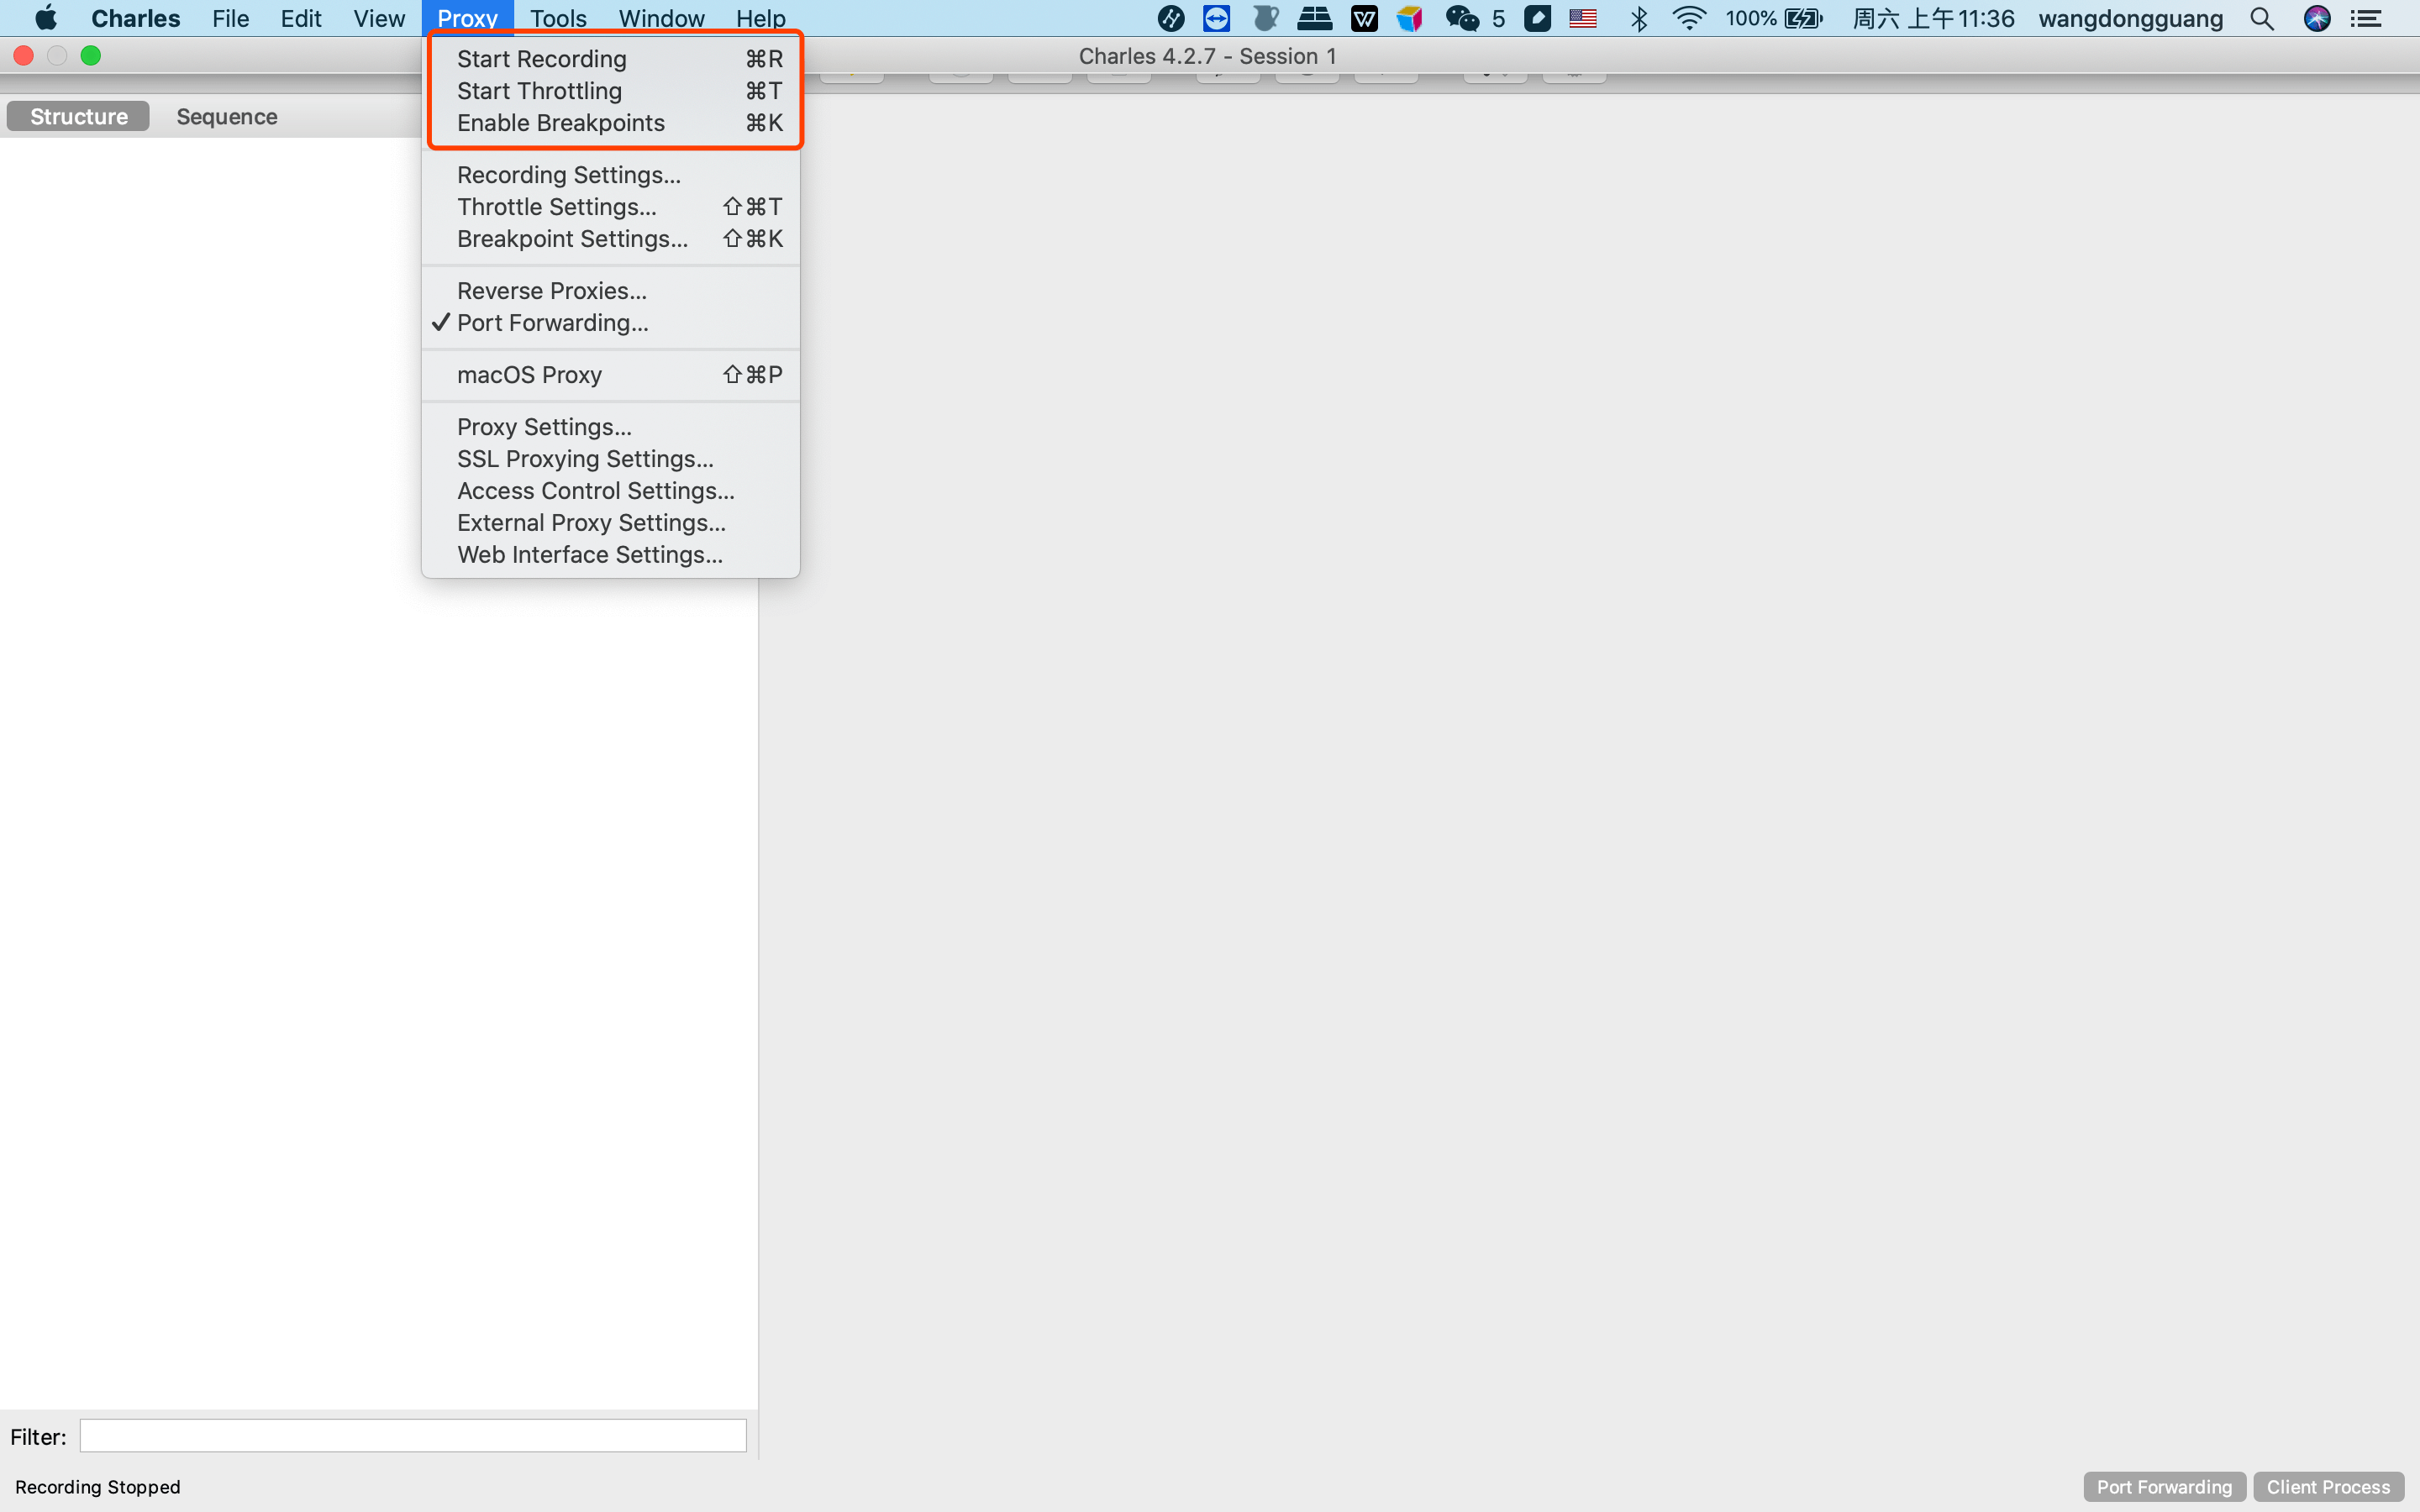Open Breakpoint Settings configuration dialog

[x=571, y=239]
